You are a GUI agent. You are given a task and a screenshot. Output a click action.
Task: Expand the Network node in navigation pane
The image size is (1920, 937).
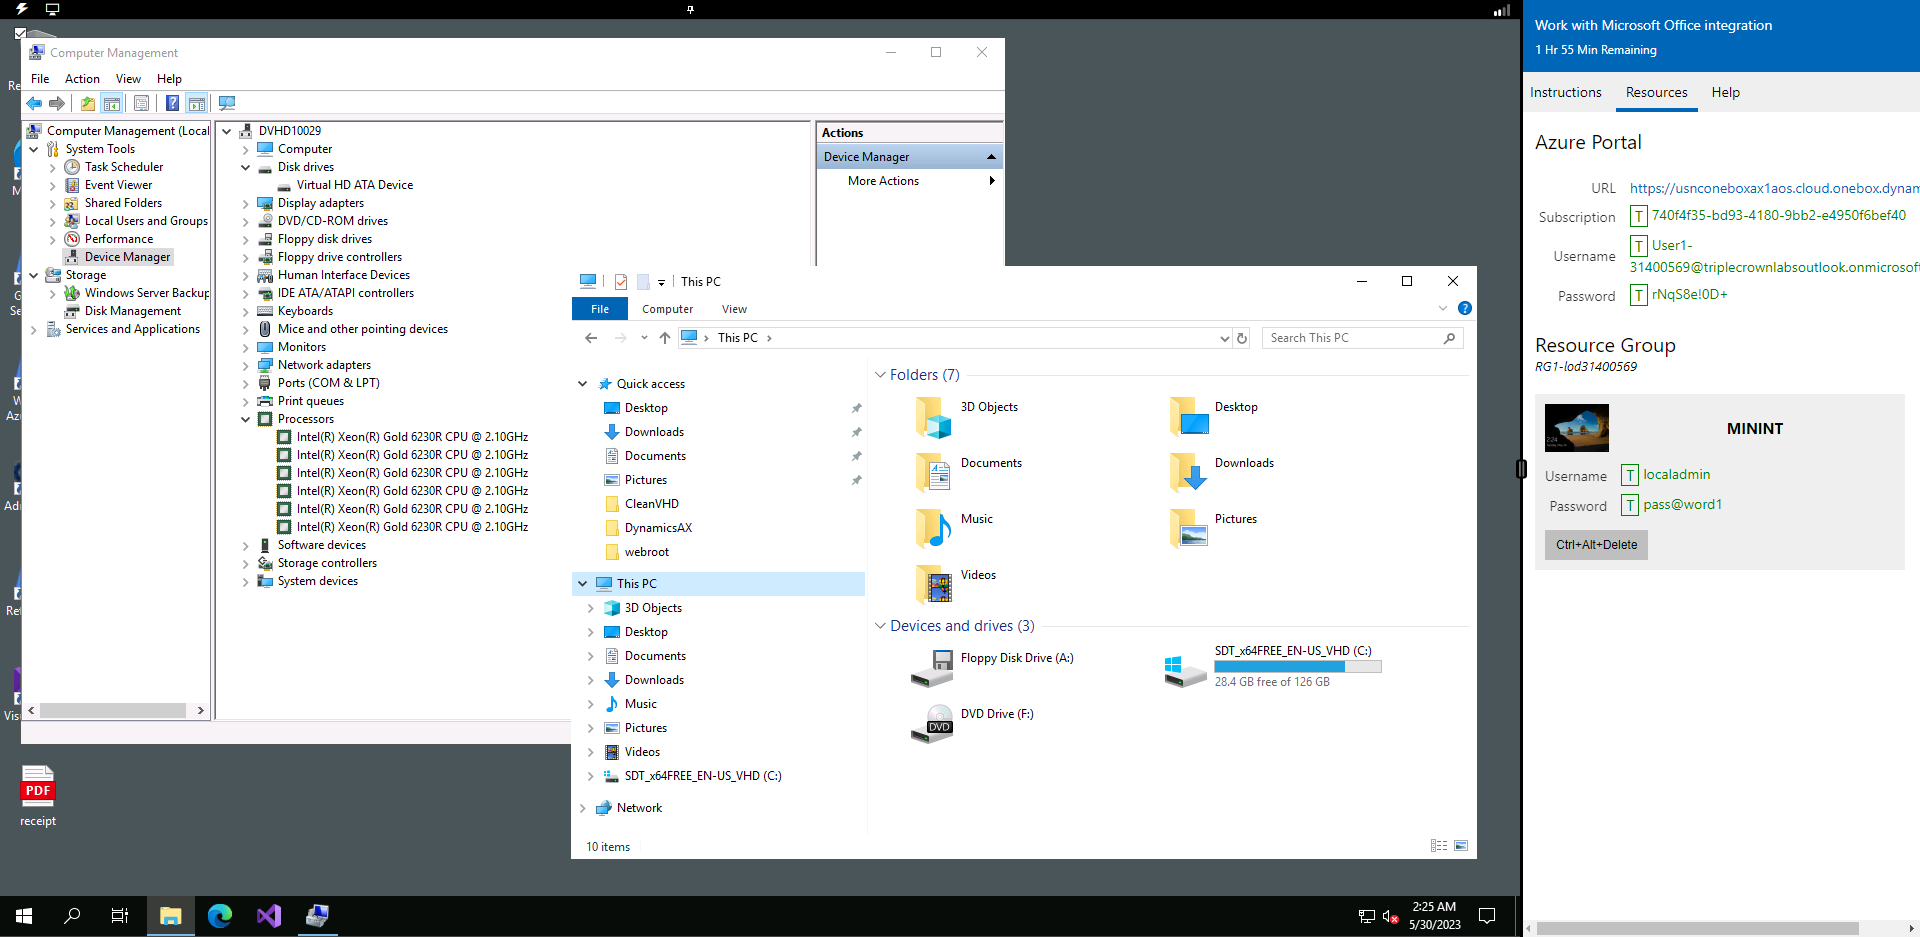pos(583,808)
